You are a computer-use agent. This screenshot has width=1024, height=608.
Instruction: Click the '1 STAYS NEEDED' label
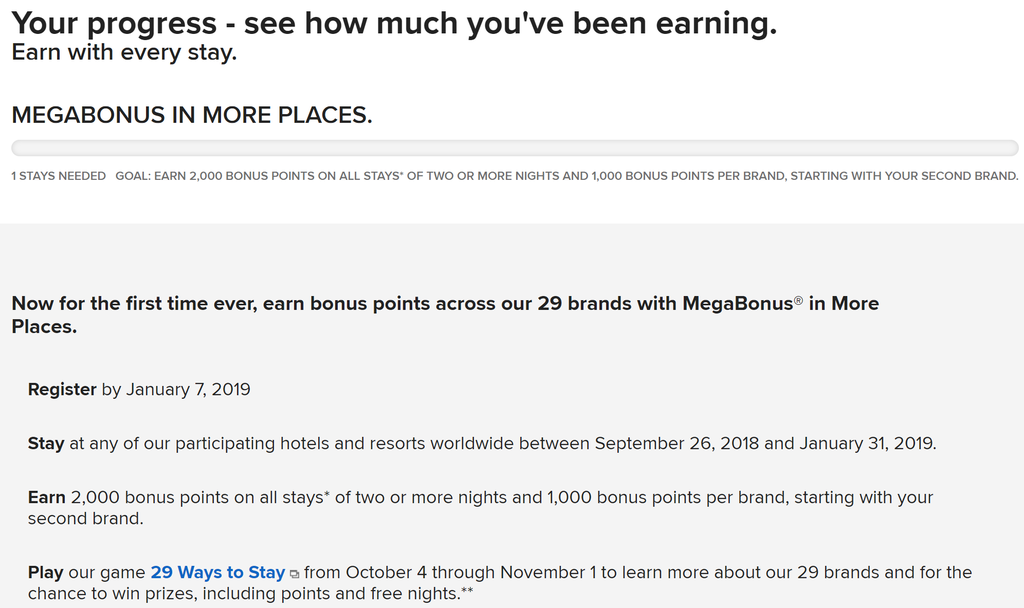coord(59,176)
